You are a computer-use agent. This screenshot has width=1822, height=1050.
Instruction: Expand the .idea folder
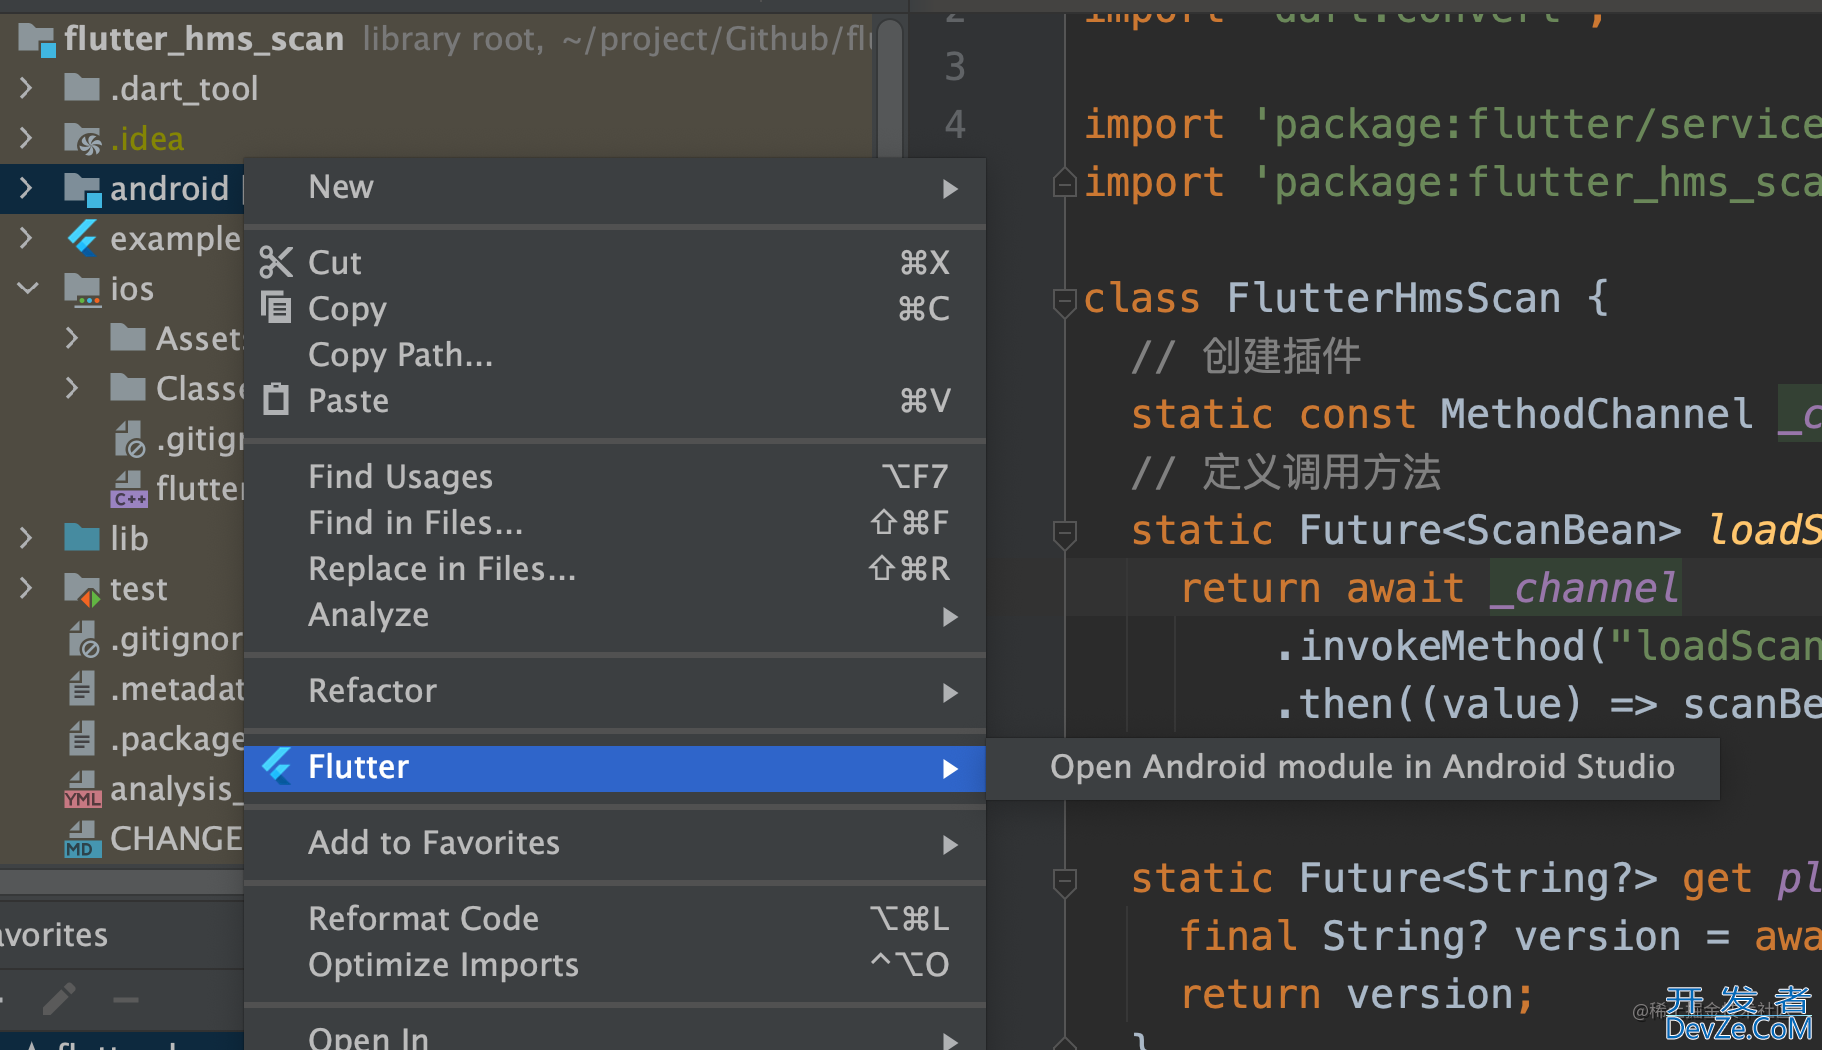click(x=27, y=138)
